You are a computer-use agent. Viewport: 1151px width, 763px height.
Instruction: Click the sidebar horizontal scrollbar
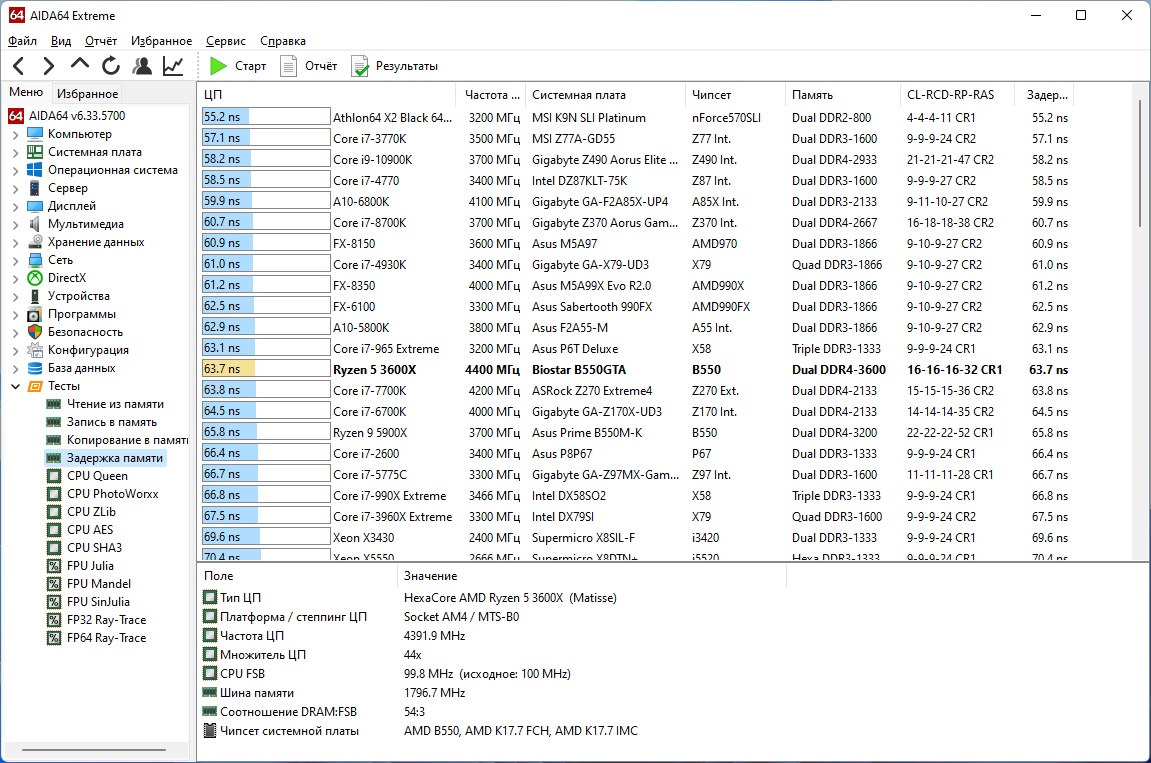point(94,750)
